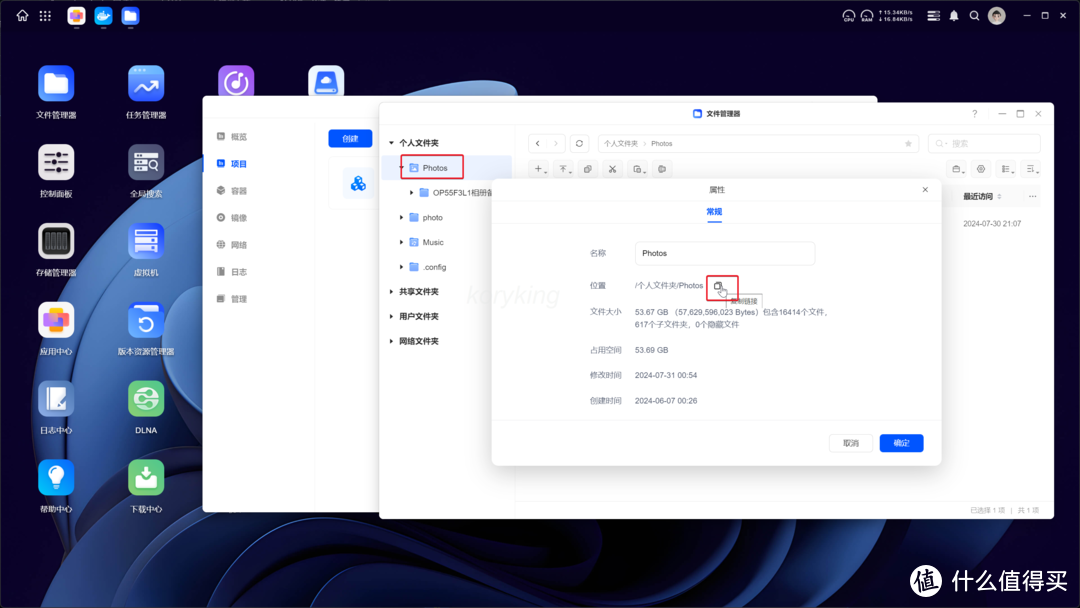Expand the photo folder in the tree

tap(402, 218)
